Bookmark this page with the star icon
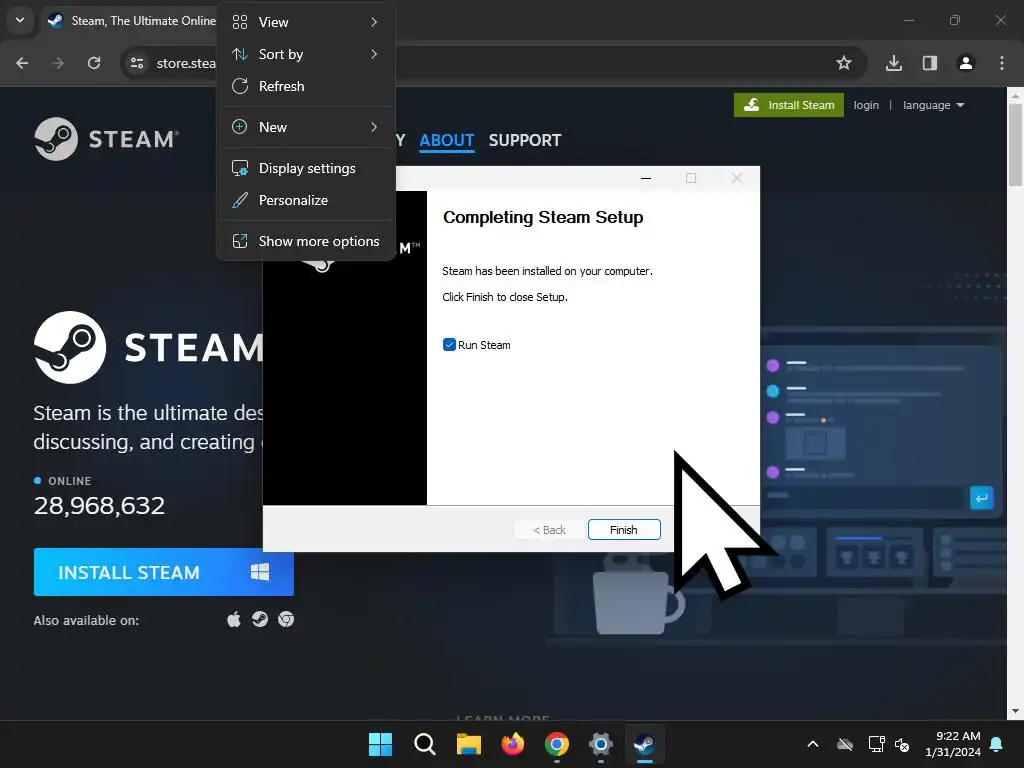The width and height of the screenshot is (1024, 768). [x=844, y=63]
